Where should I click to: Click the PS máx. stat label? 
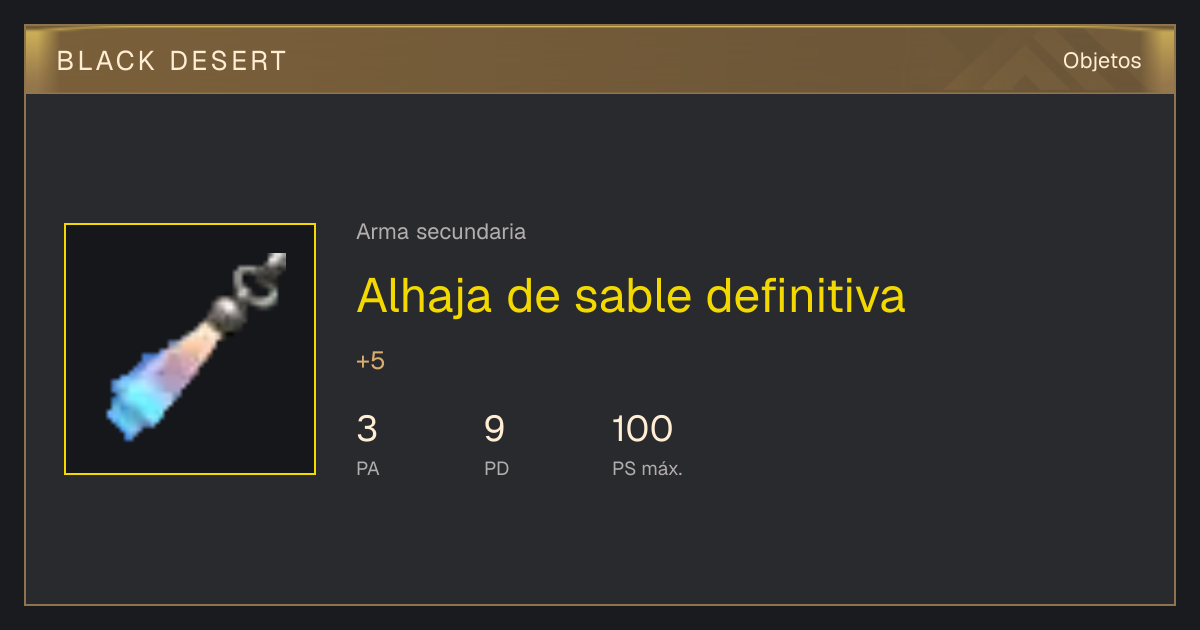[x=647, y=469]
